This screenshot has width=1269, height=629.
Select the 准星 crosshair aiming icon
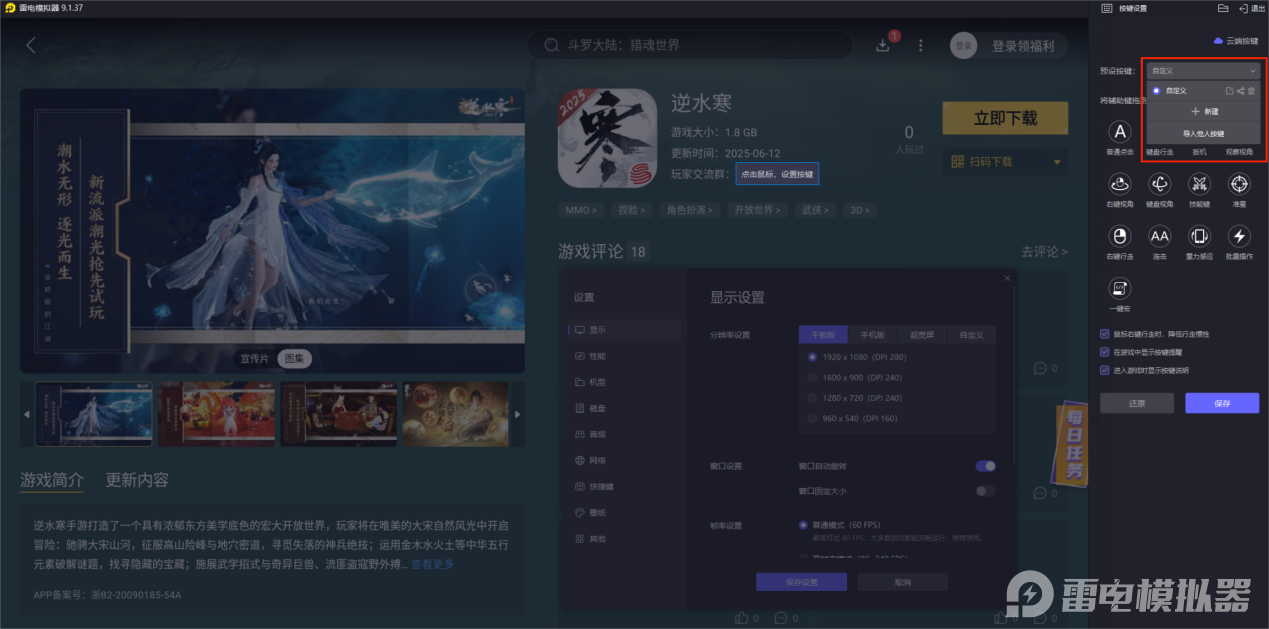point(1238,184)
